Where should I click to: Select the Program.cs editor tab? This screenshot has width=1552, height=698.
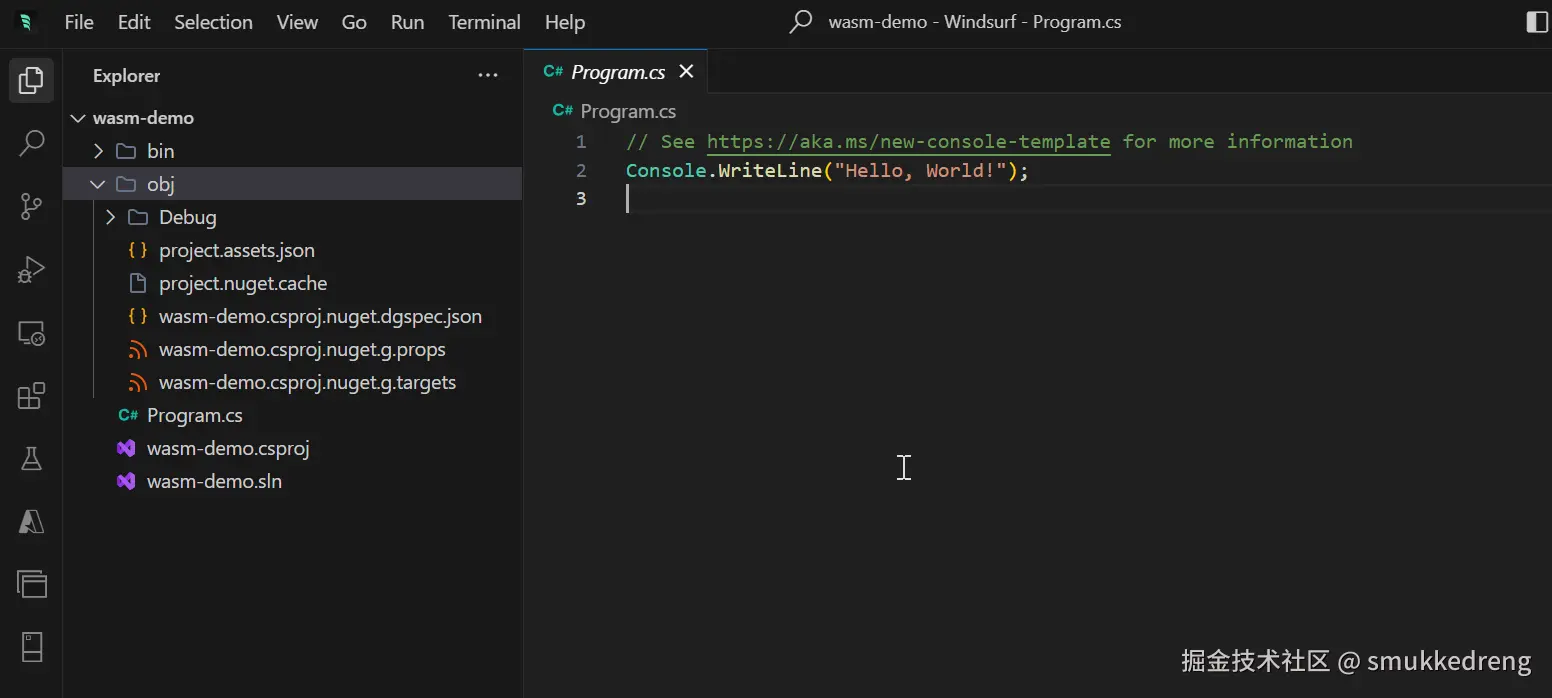(x=616, y=71)
